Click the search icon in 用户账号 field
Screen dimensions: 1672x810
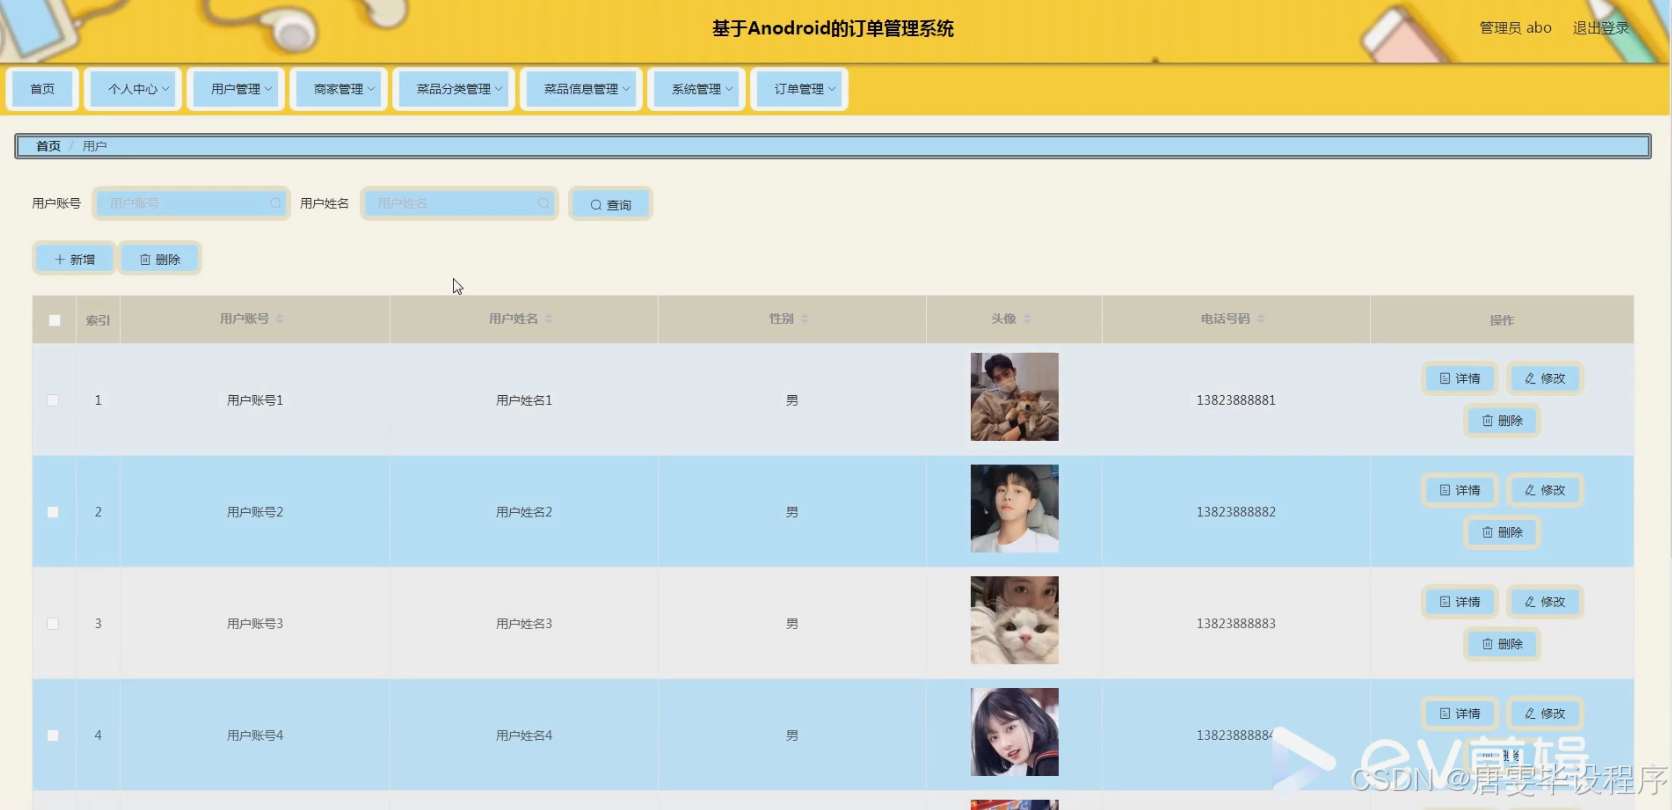(x=275, y=203)
